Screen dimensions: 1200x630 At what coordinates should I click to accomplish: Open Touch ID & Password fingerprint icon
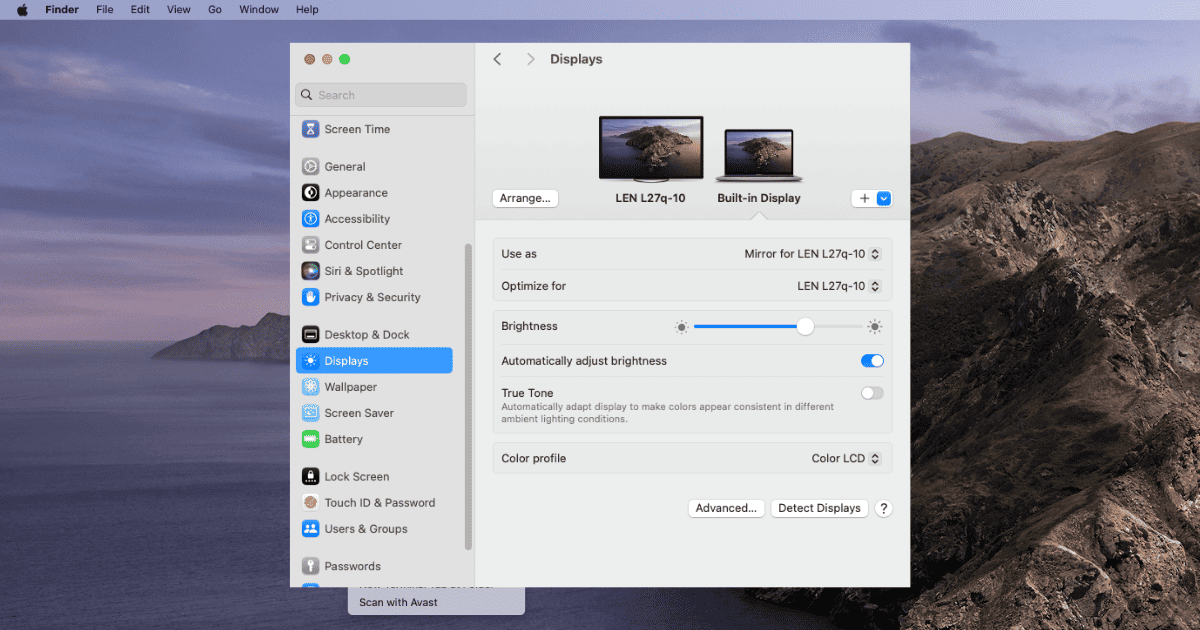pos(311,503)
